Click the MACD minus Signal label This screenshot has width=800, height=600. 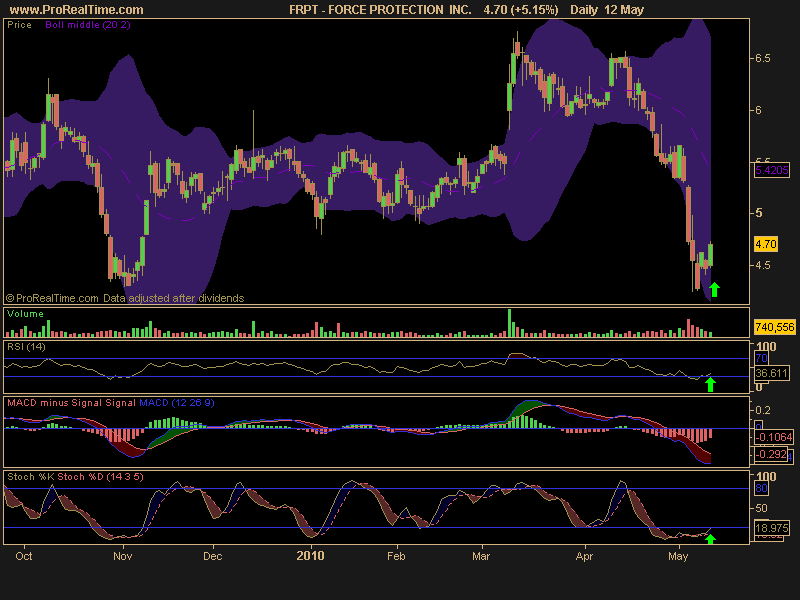tap(55, 403)
